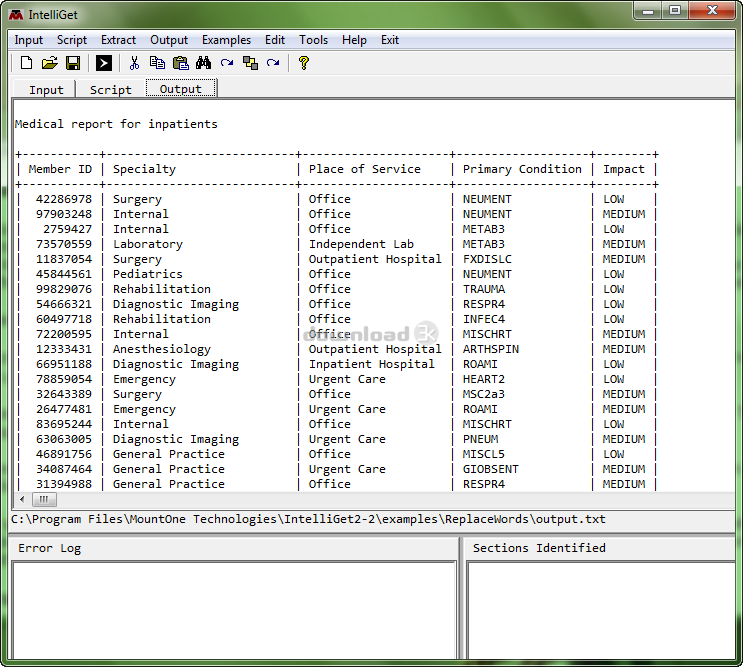Screen dimensions: 743x667
Task: Click member ID 31394988
Action: coord(63,484)
